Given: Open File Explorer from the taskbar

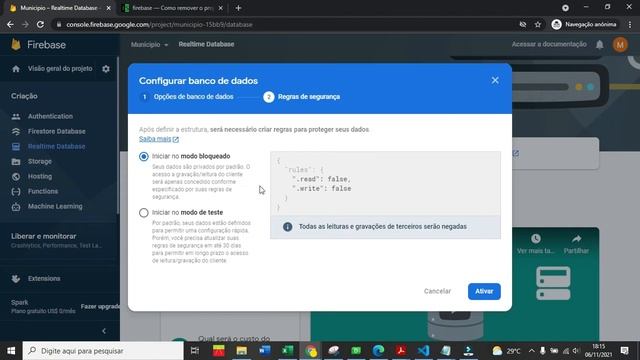Looking at the screenshot, I should pyautogui.click(x=242, y=351).
